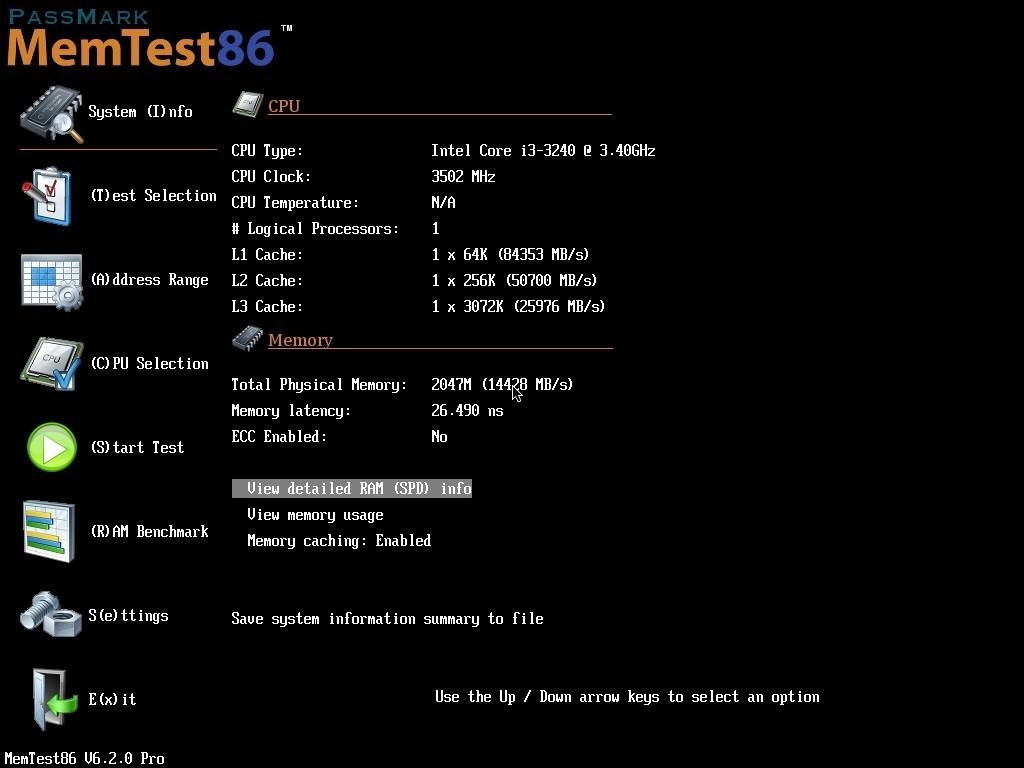Screen dimensions: 1024x768
Task: Click the # Logical Processors label
Action: point(315,229)
